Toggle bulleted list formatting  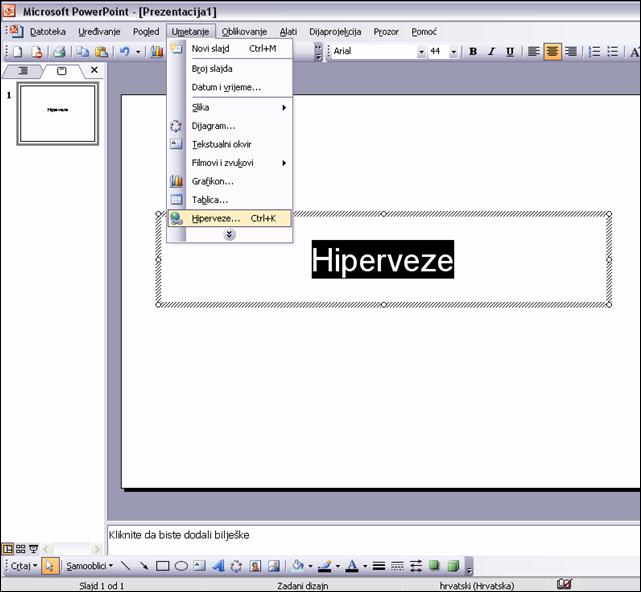612,52
